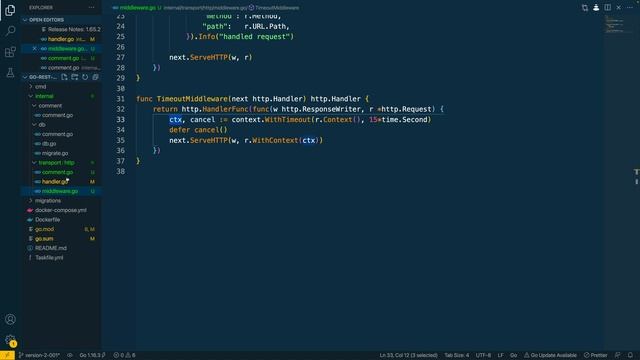The height and width of the screenshot is (360, 640).
Task: Open the Explorer view in activity bar
Action: click(10, 10)
